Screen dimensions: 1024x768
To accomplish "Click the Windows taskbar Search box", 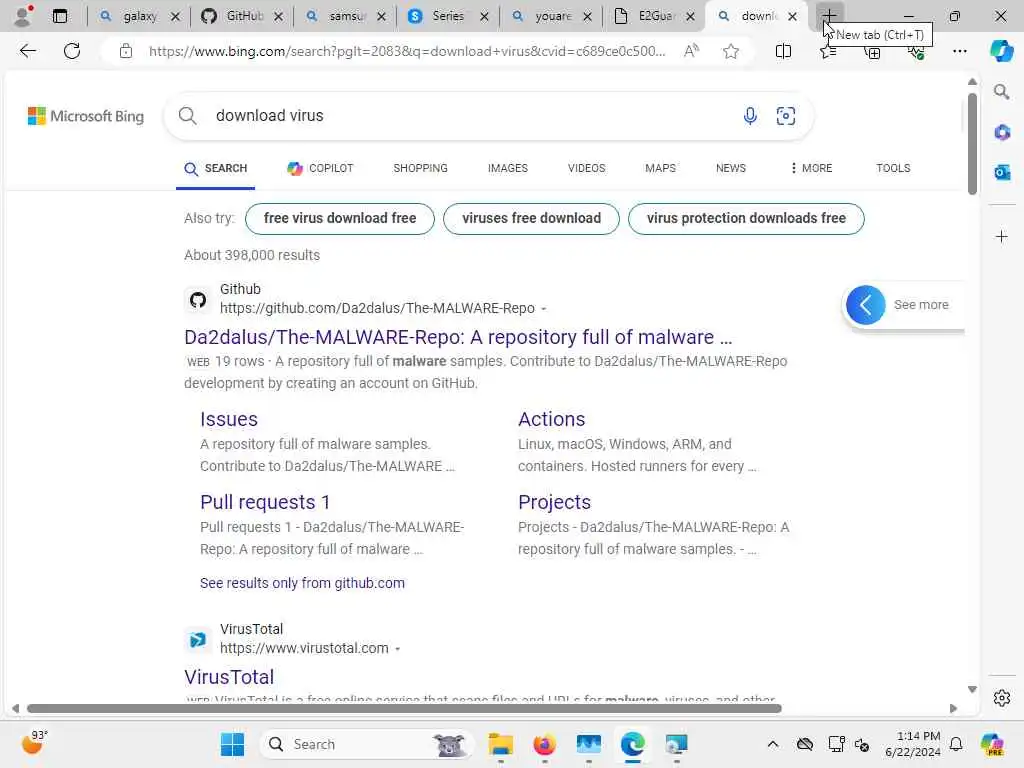I will pyautogui.click(x=368, y=744).
